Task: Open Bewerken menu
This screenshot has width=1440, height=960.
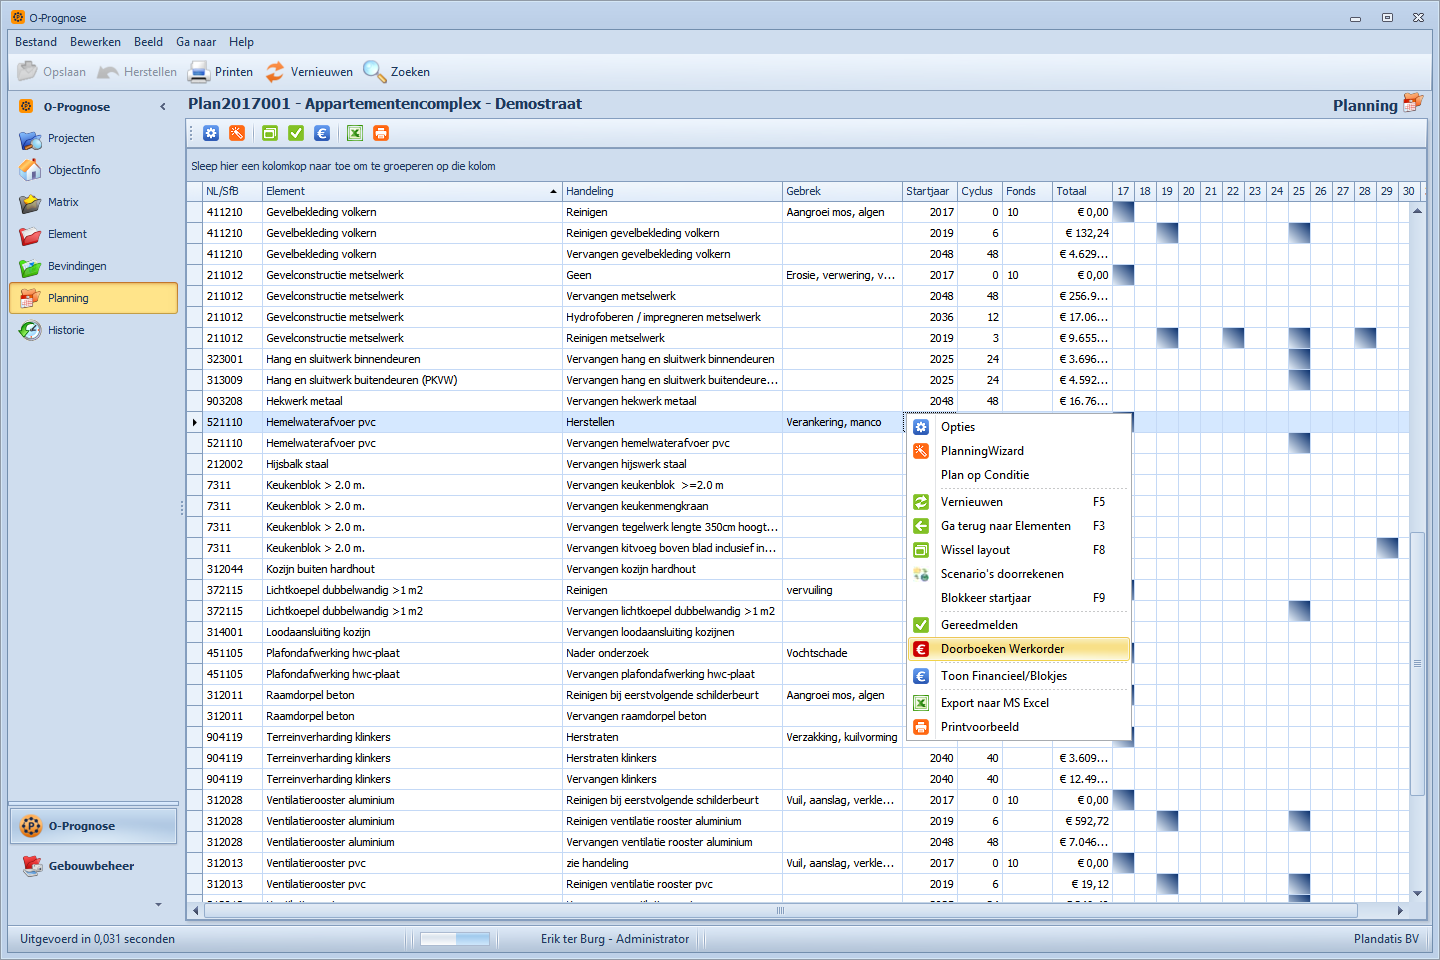Action: 95,42
